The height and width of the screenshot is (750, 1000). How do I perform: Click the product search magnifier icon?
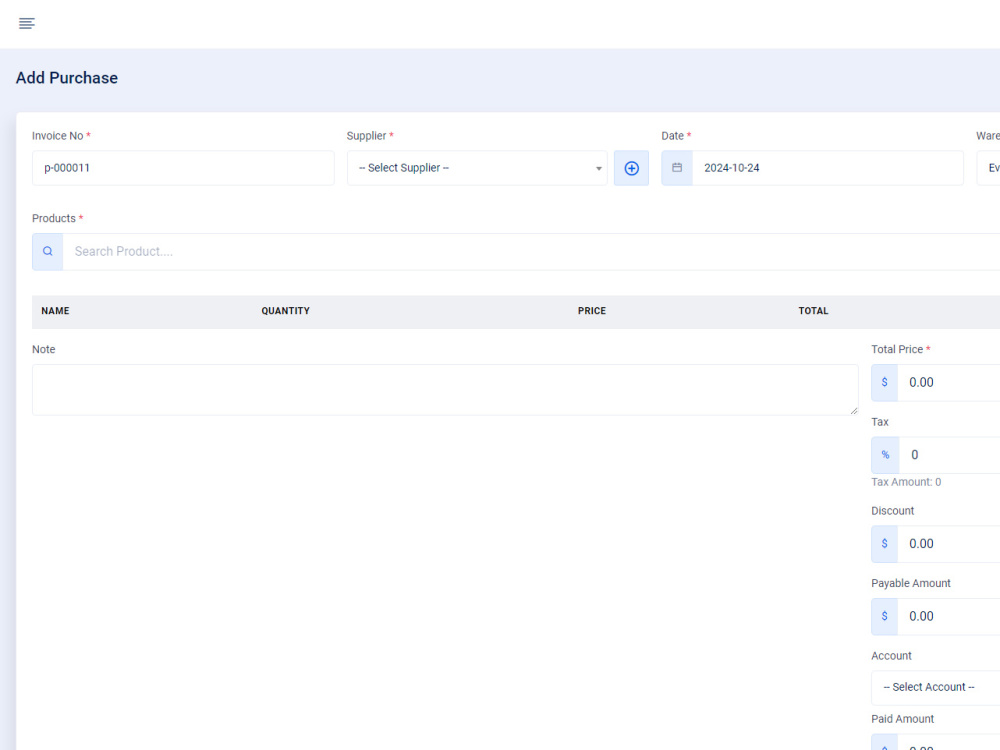[x=48, y=251]
